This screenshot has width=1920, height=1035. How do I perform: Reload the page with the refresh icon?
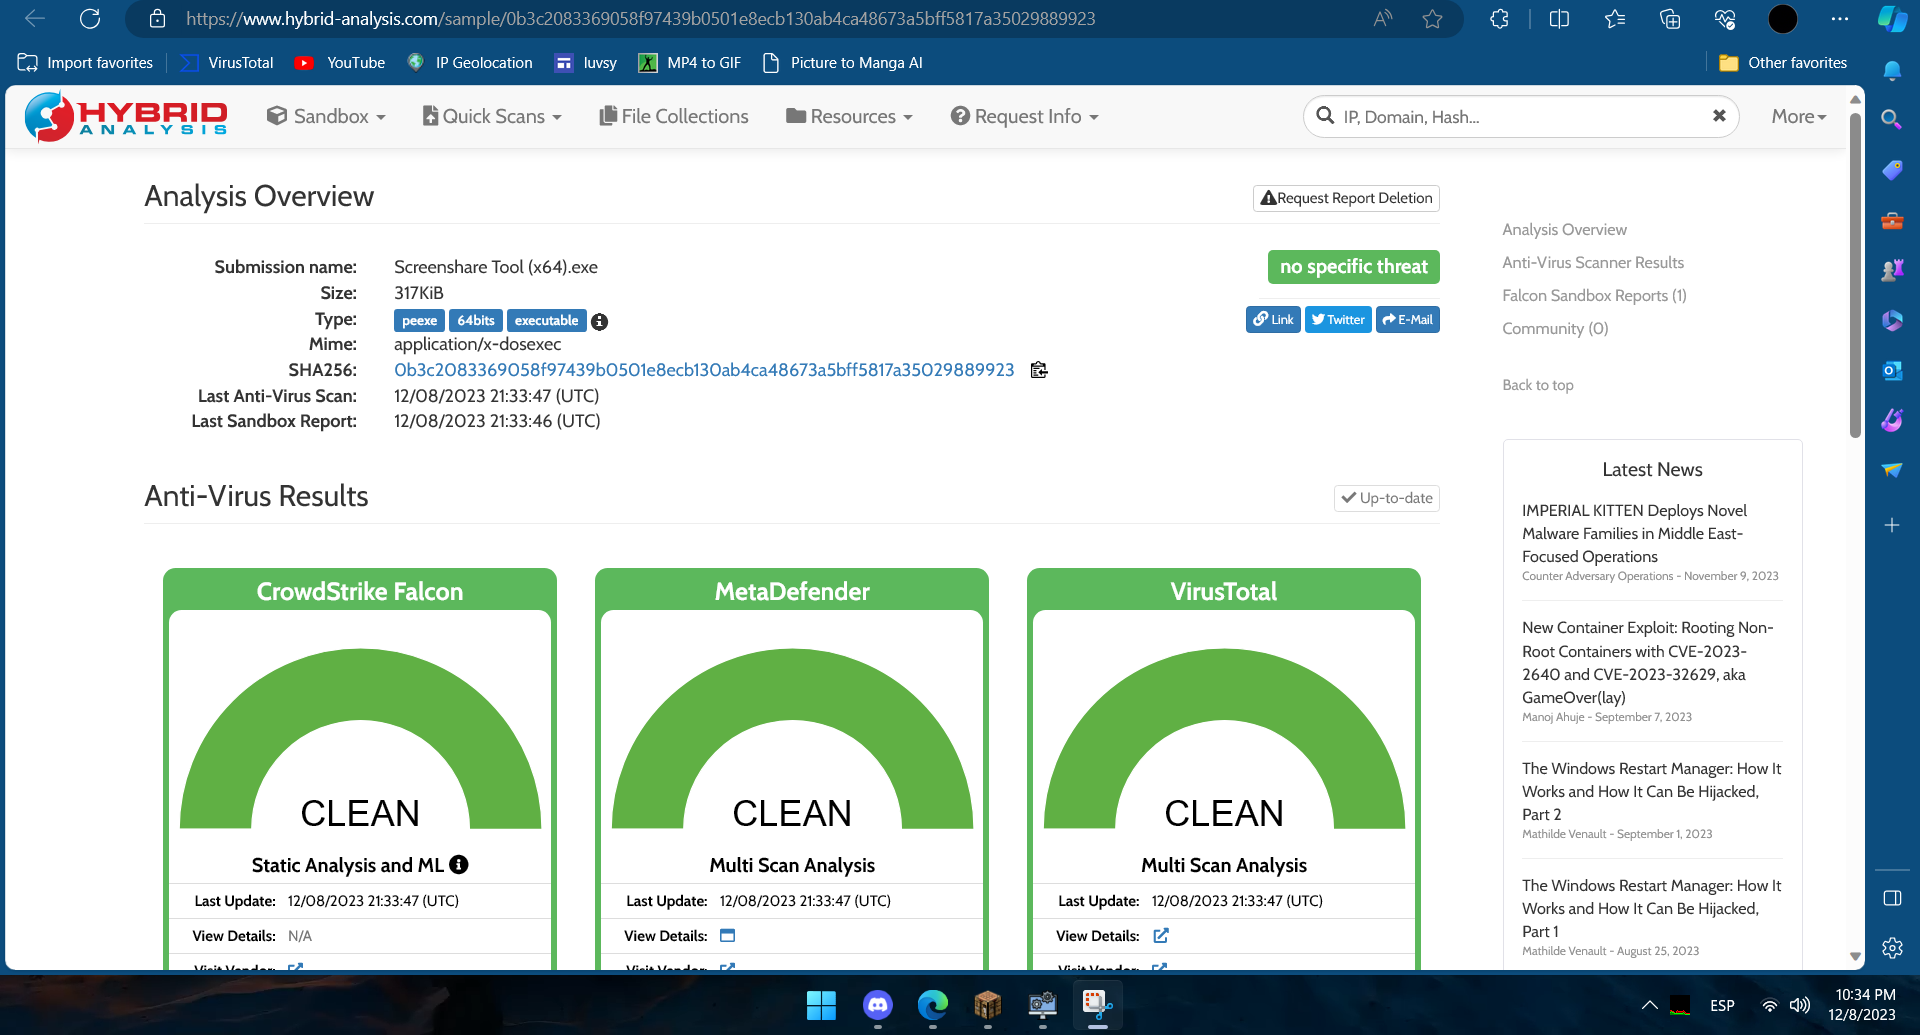(90, 19)
